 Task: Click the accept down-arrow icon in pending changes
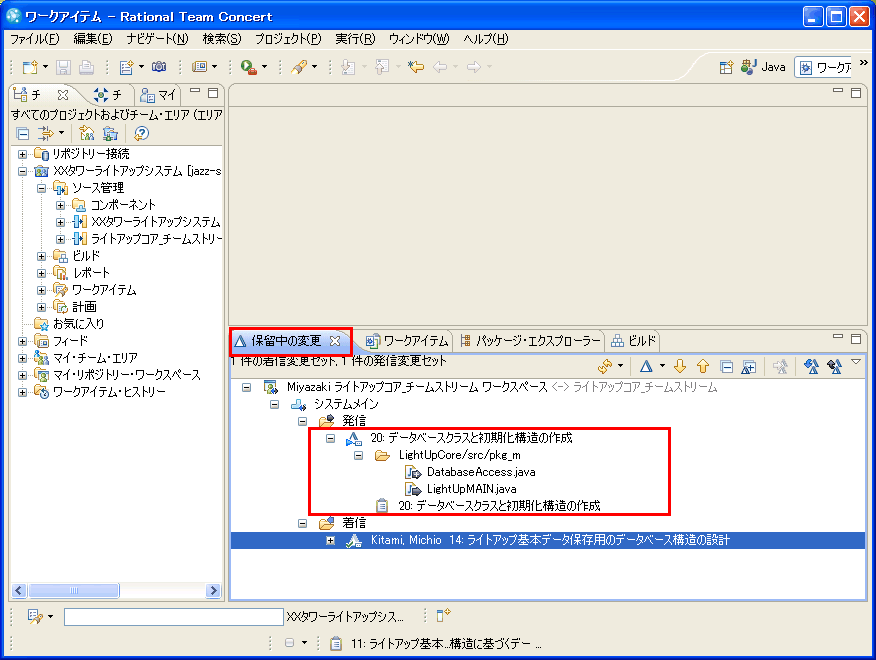[x=680, y=367]
